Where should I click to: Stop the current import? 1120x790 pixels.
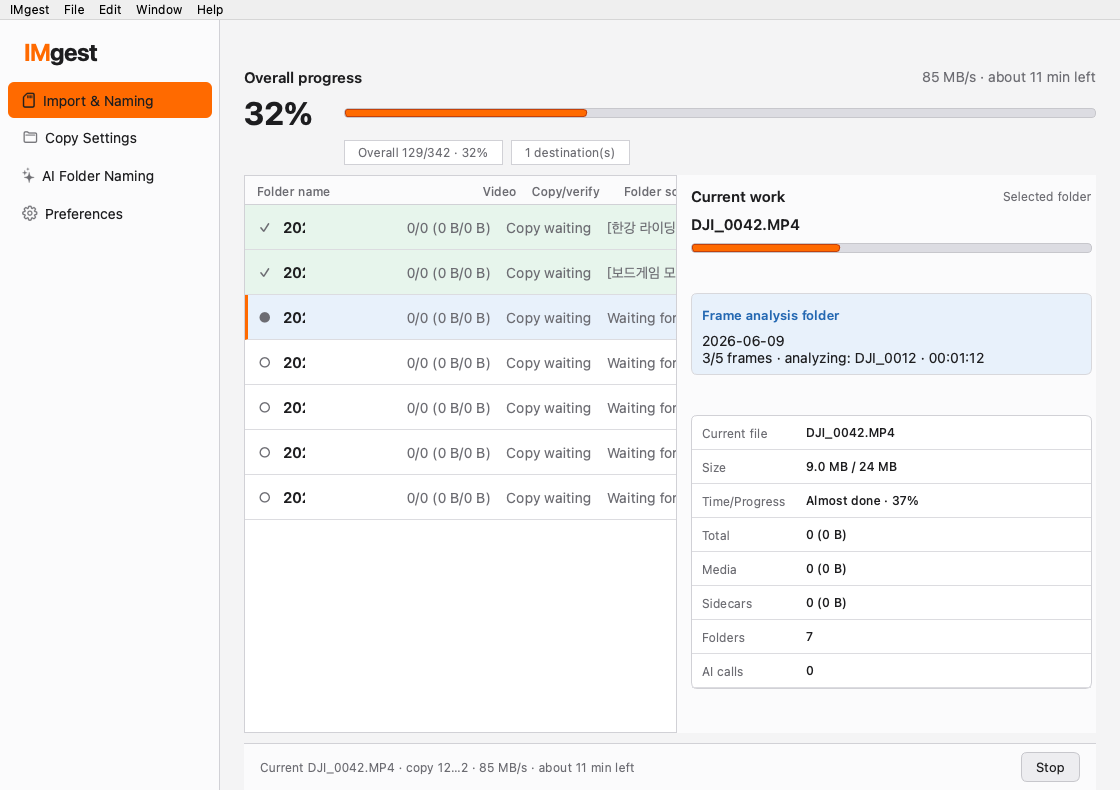pos(1050,767)
